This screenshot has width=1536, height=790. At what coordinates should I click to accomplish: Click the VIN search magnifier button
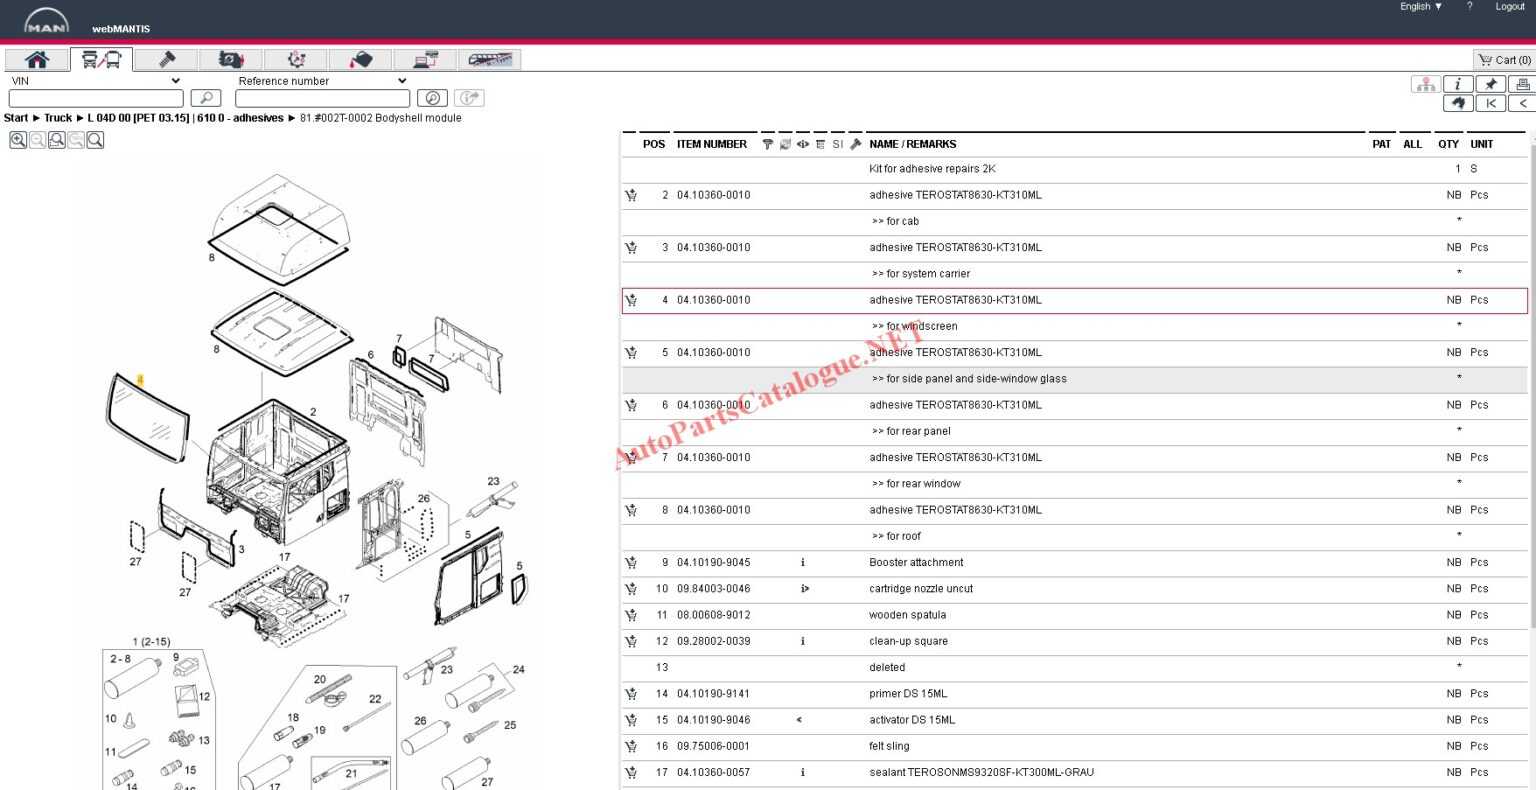point(205,98)
